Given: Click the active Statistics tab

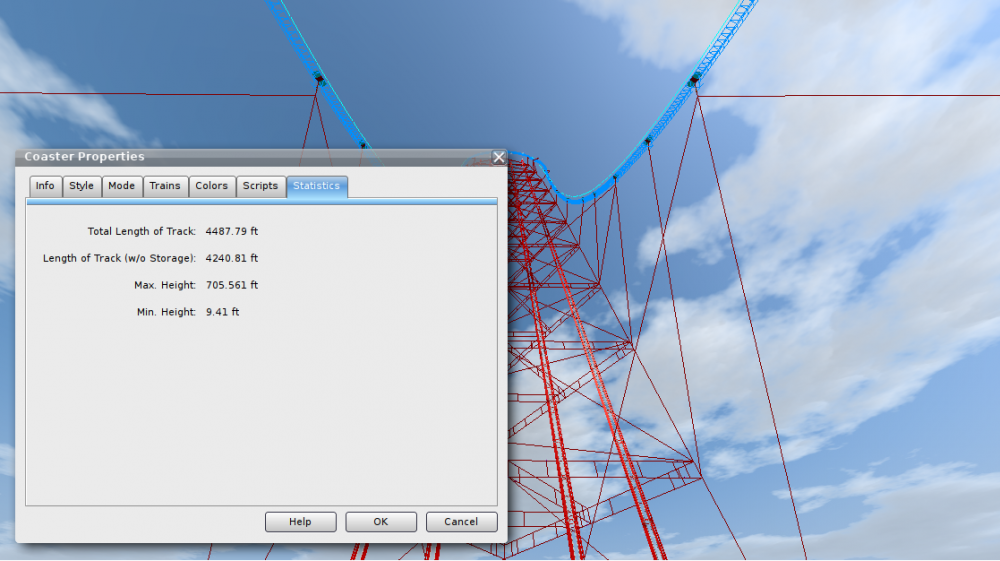Looking at the screenshot, I should [316, 186].
